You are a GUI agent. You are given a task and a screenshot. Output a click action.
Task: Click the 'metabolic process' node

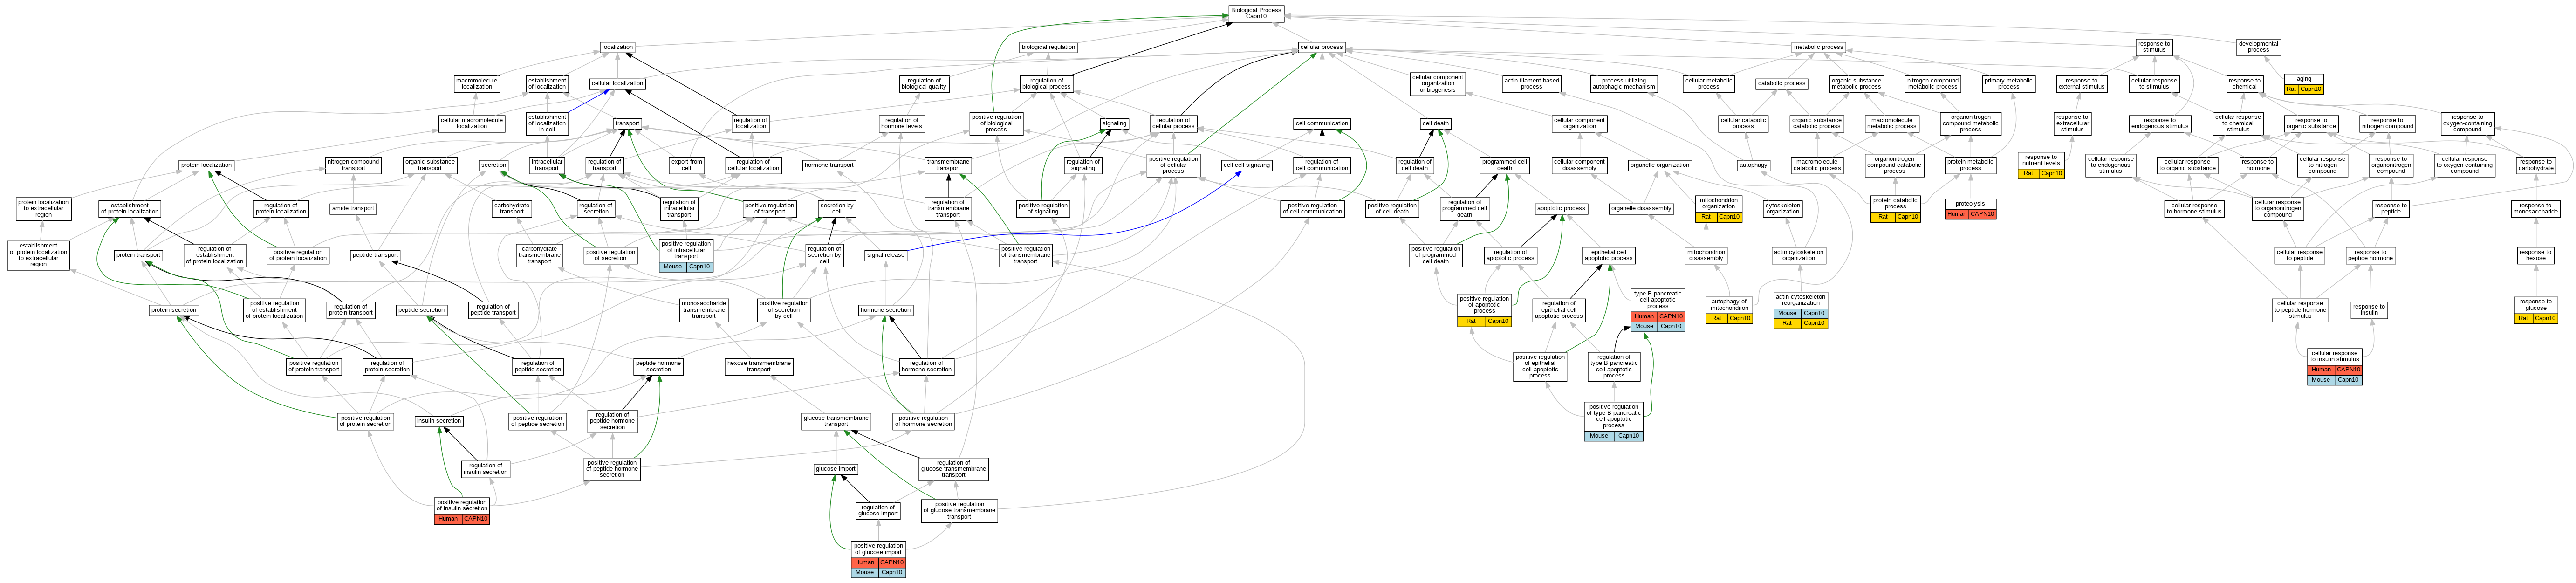[1818, 47]
